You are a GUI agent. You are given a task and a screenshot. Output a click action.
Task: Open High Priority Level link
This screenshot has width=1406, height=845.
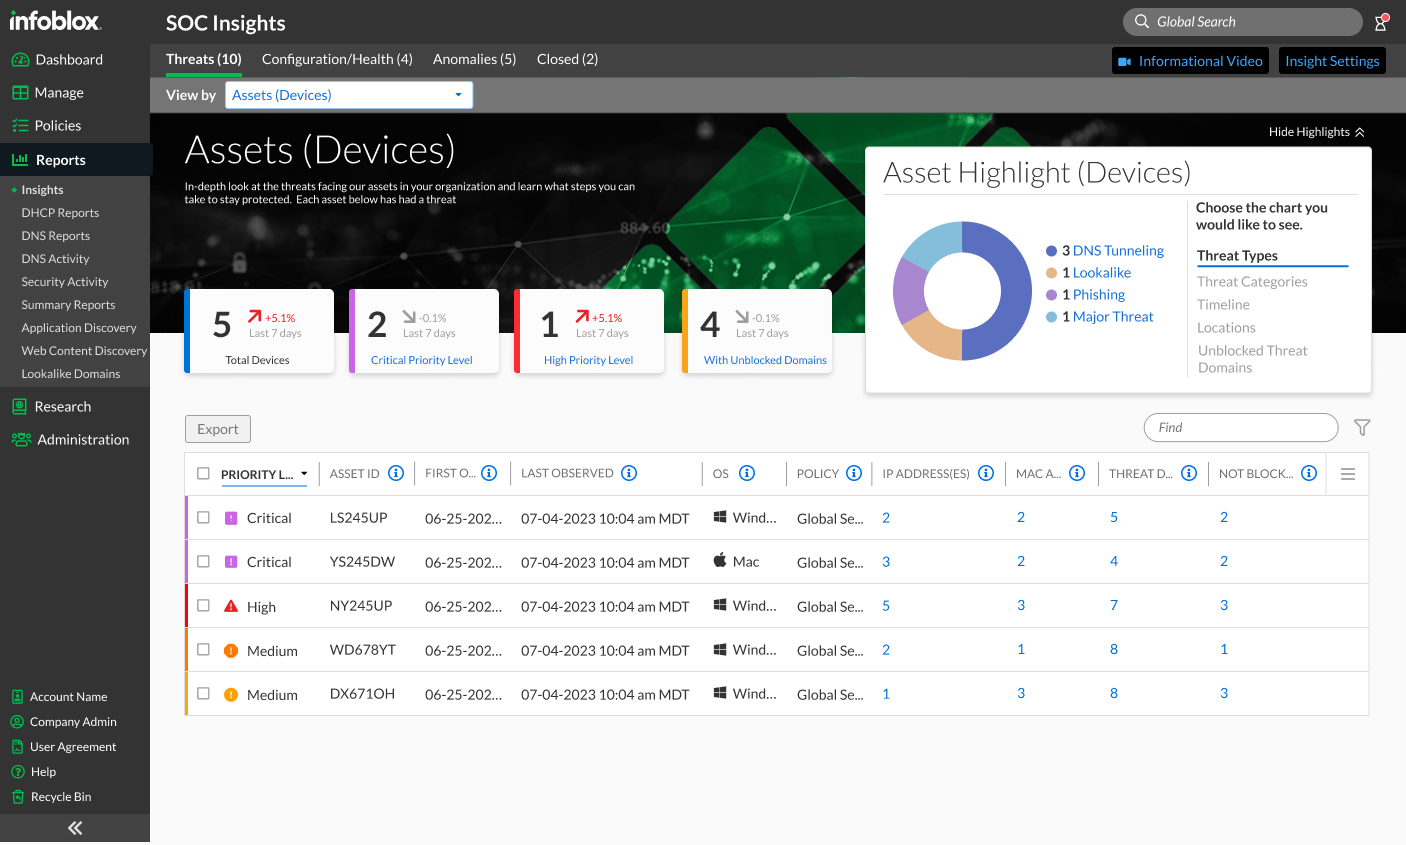(588, 360)
